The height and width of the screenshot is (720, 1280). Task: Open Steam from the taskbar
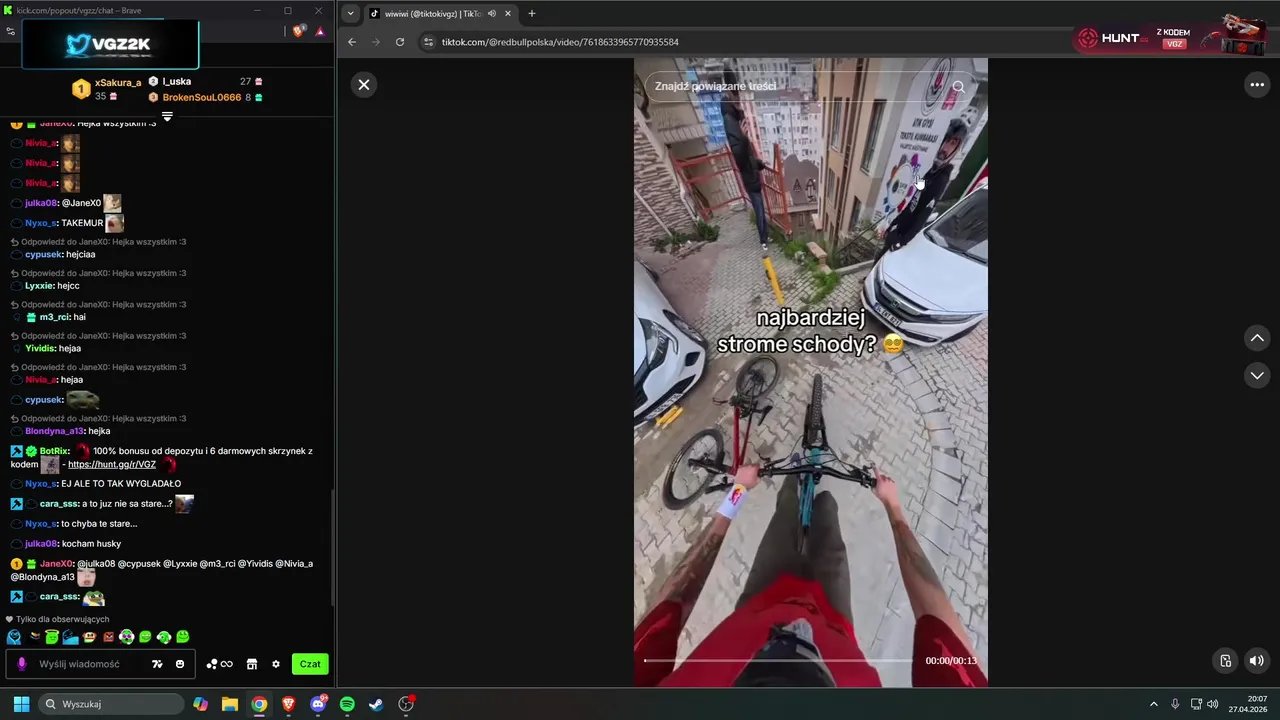pyautogui.click(x=376, y=704)
